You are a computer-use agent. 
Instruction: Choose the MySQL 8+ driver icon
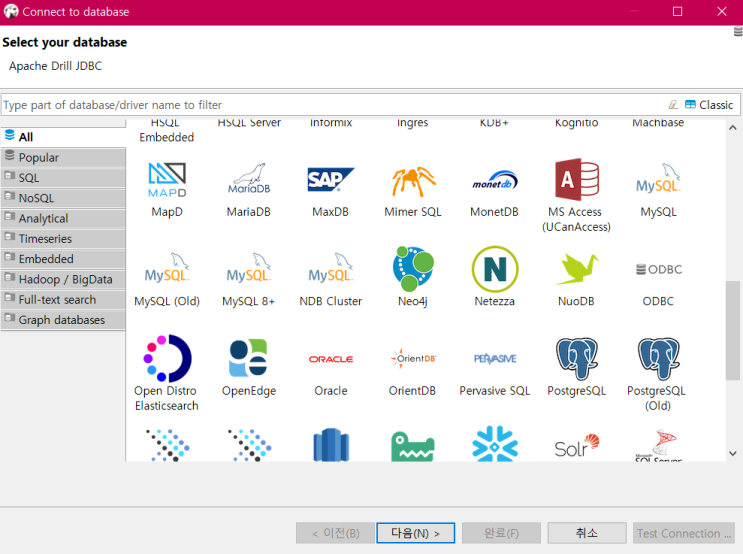249,268
